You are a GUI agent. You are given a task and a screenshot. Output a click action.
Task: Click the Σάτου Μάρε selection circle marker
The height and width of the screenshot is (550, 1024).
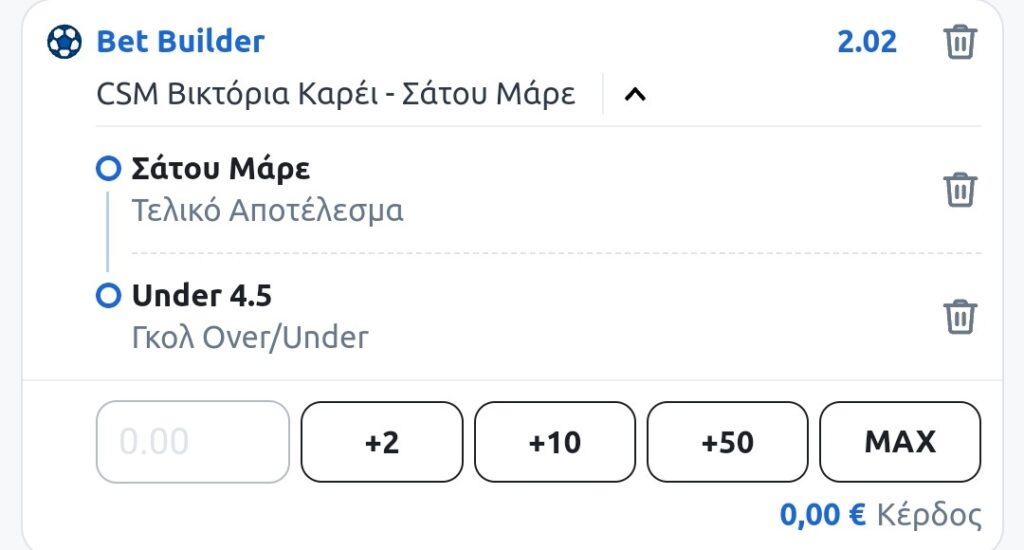click(x=107, y=168)
